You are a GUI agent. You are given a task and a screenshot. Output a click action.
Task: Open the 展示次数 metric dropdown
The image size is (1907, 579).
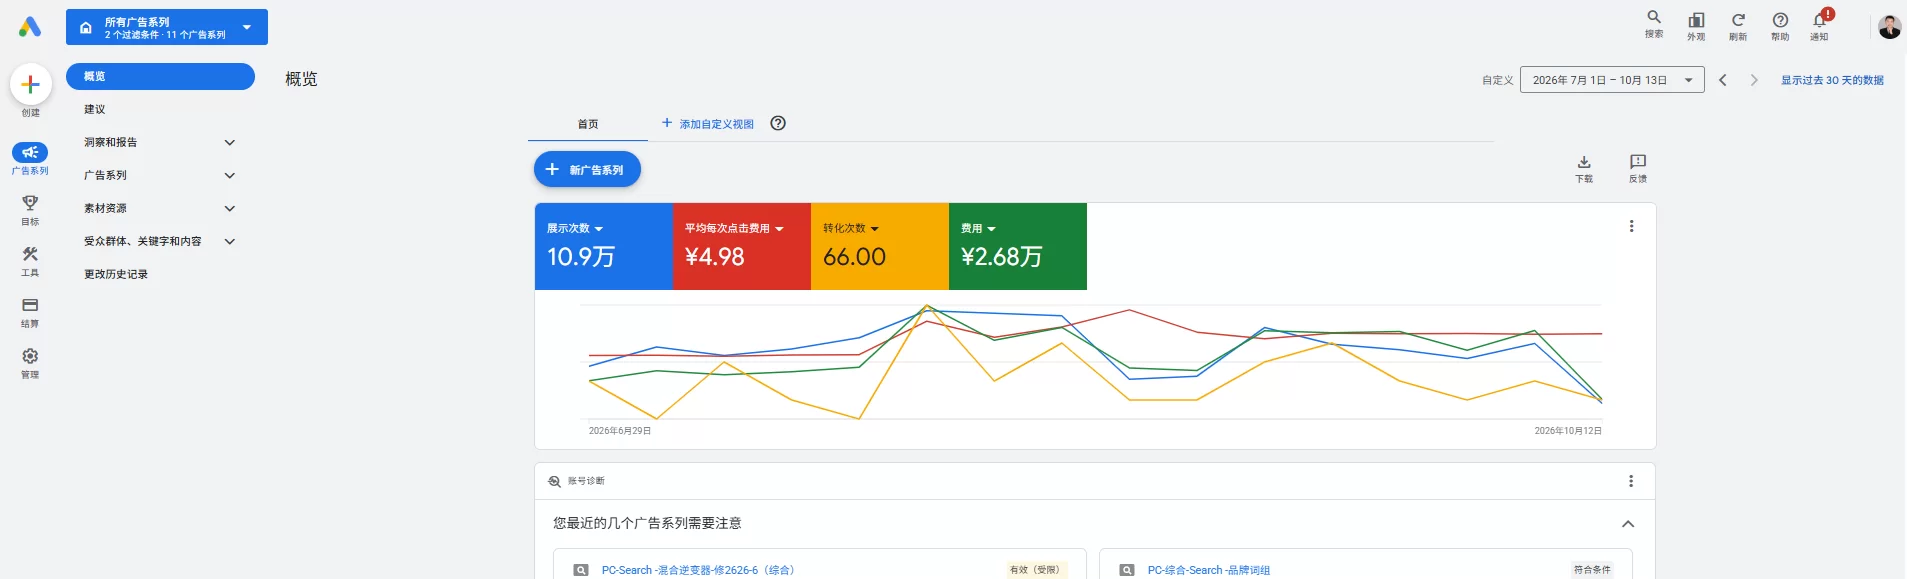pyautogui.click(x=575, y=229)
